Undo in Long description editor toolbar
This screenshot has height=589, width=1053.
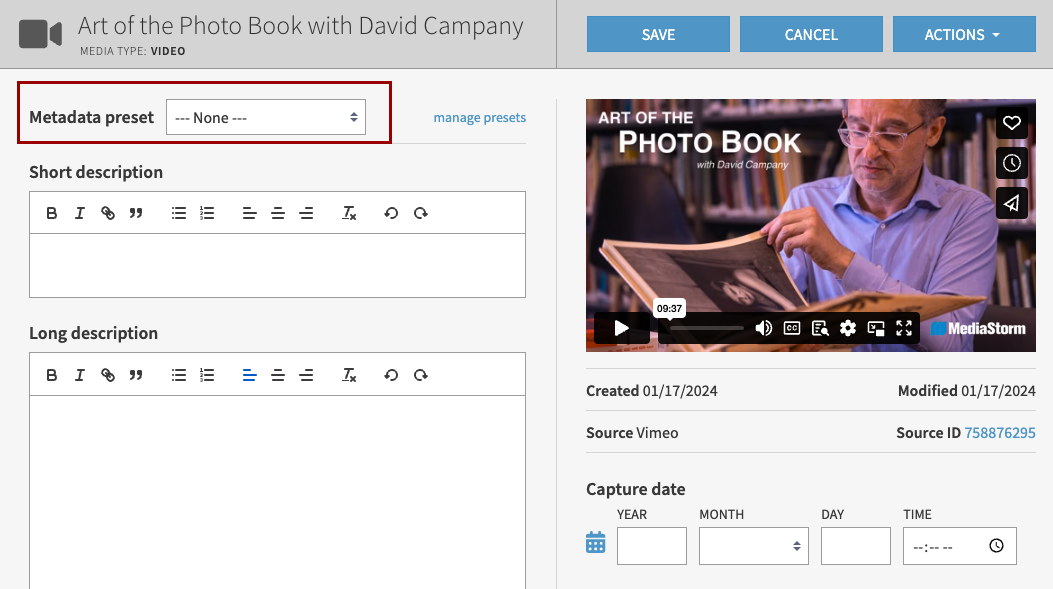tap(391, 375)
